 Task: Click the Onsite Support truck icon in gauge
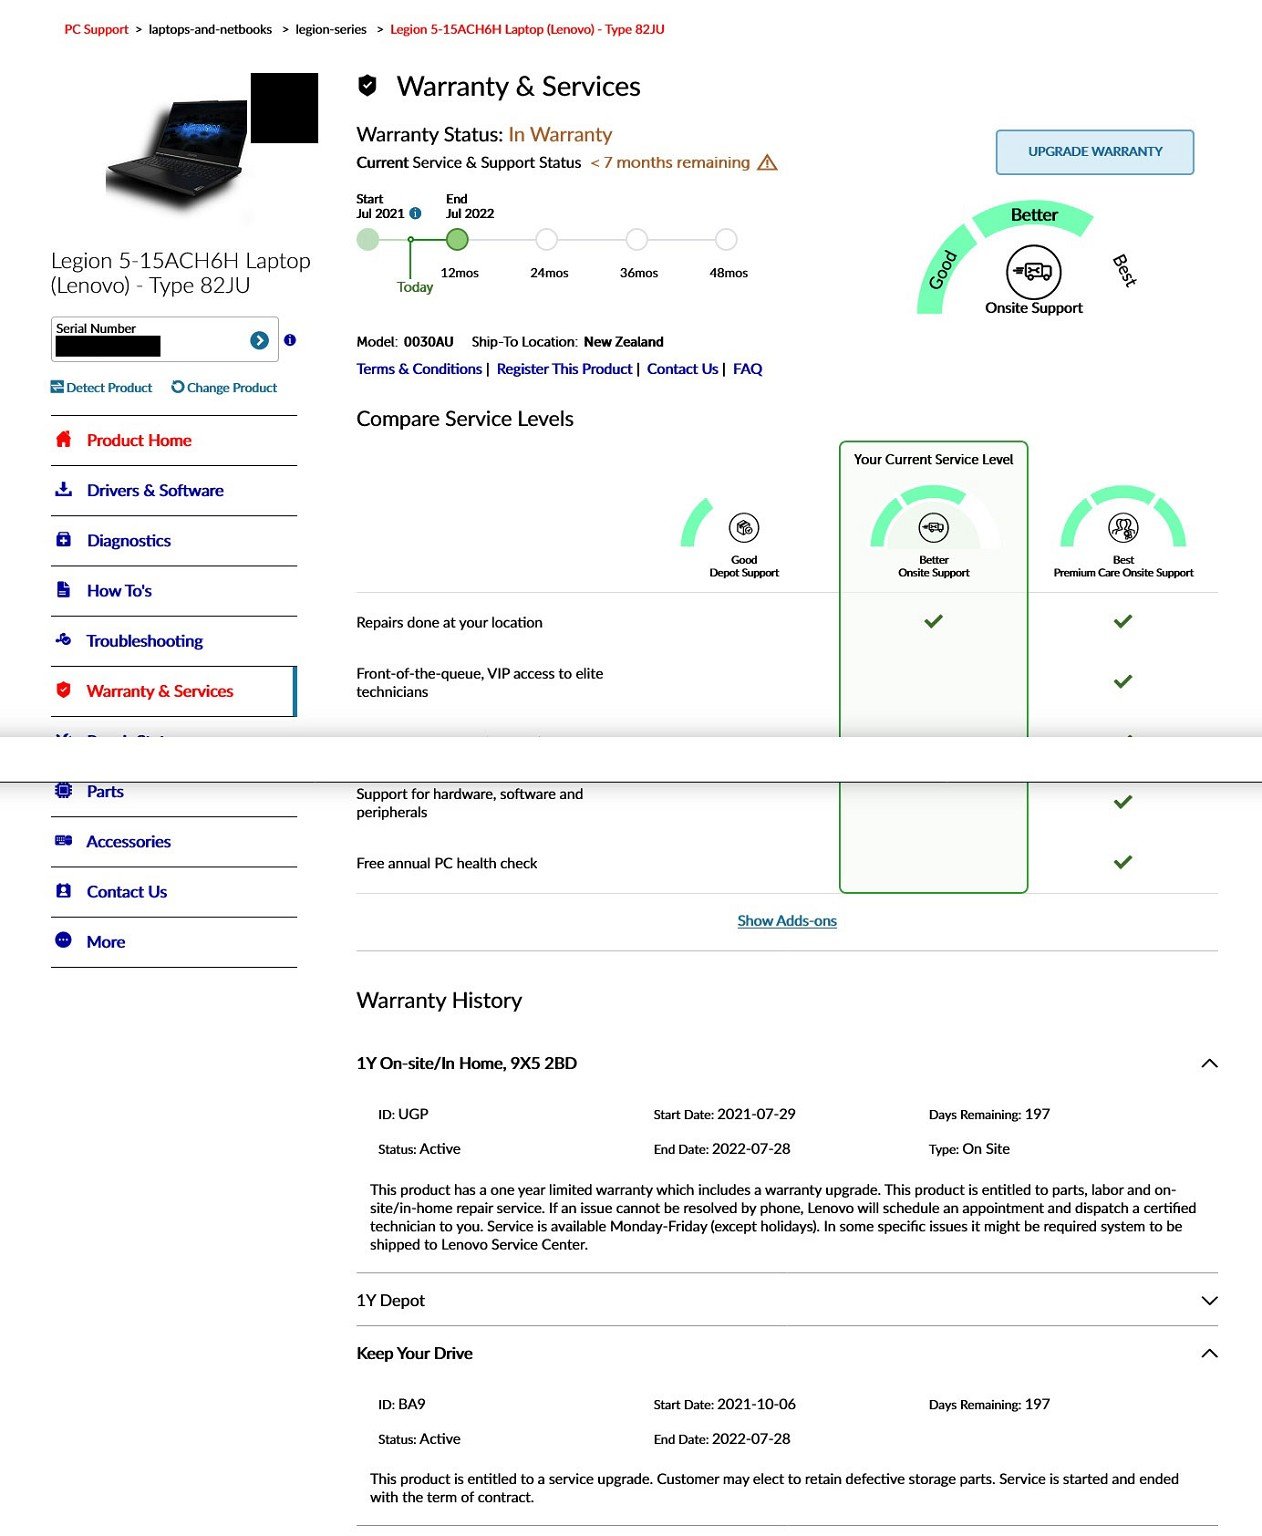coord(1033,271)
